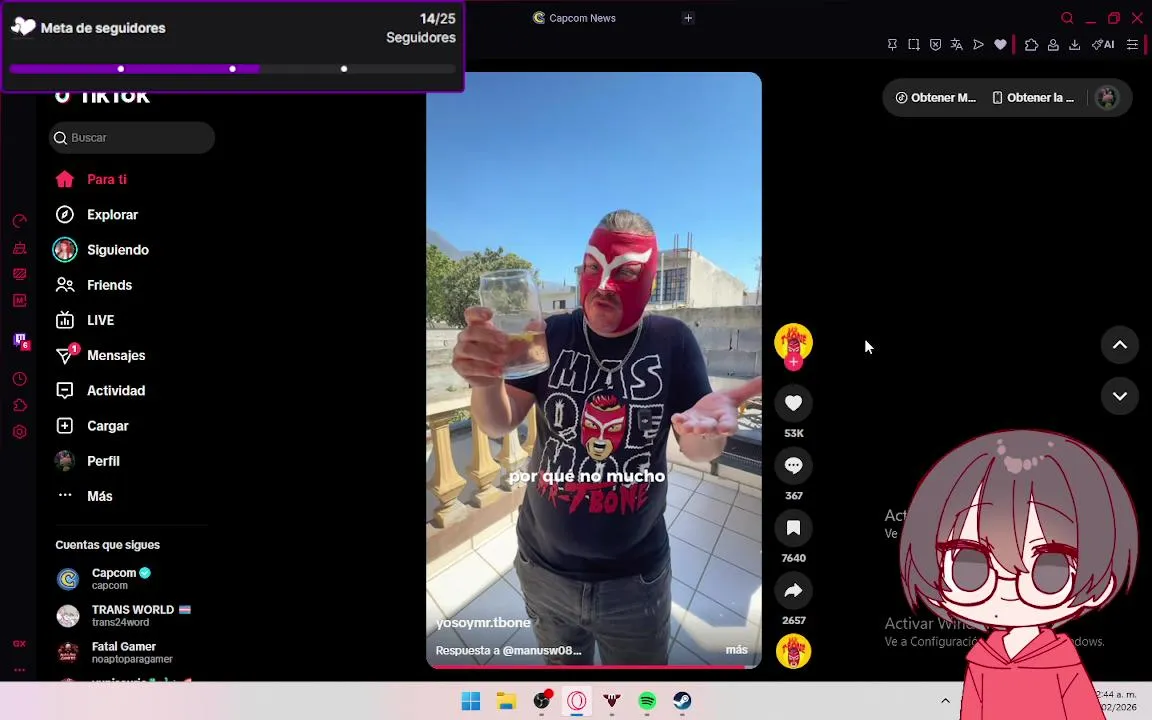Screen dimensions: 1152x720
Task: Open GX Cleaner icon in sidebar
Action: [x=20, y=248]
